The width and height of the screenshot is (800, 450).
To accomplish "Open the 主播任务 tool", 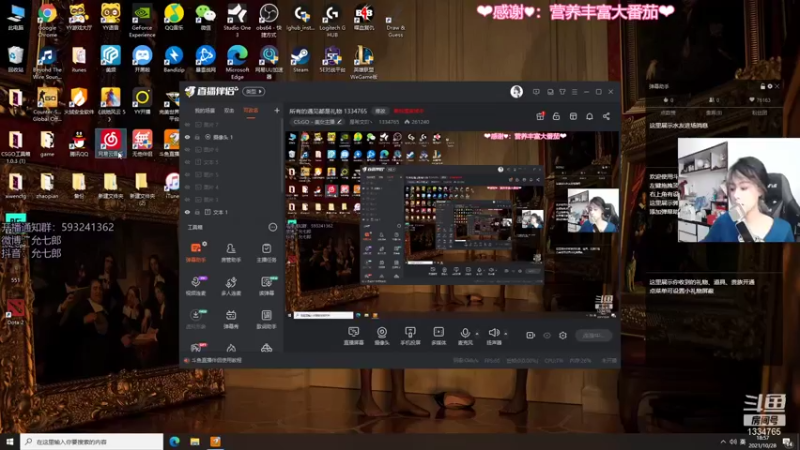I will [x=266, y=253].
